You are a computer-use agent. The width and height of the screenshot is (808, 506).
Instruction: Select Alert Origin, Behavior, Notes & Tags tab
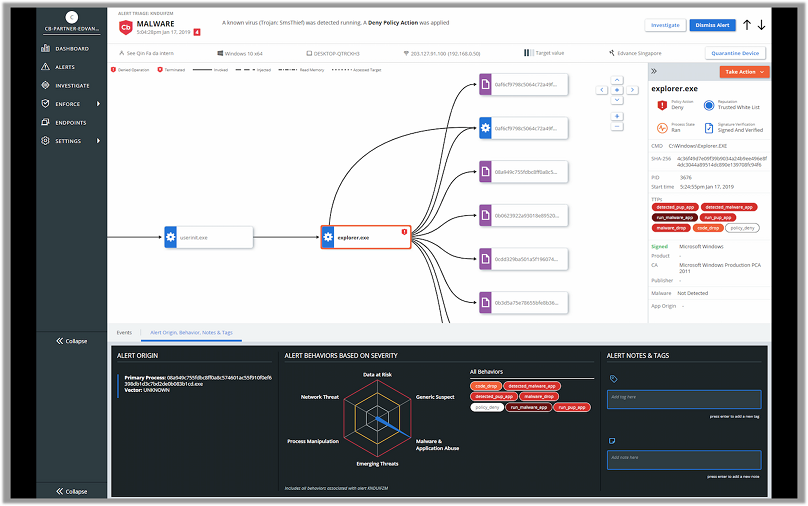tap(190, 331)
